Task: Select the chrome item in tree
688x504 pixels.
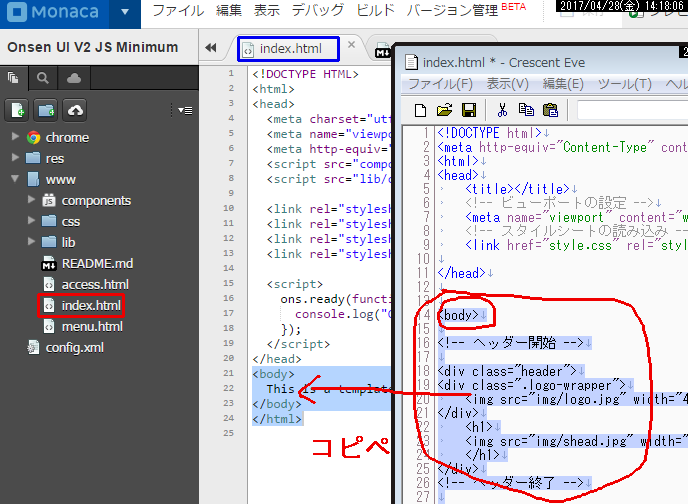Action: [x=67, y=138]
